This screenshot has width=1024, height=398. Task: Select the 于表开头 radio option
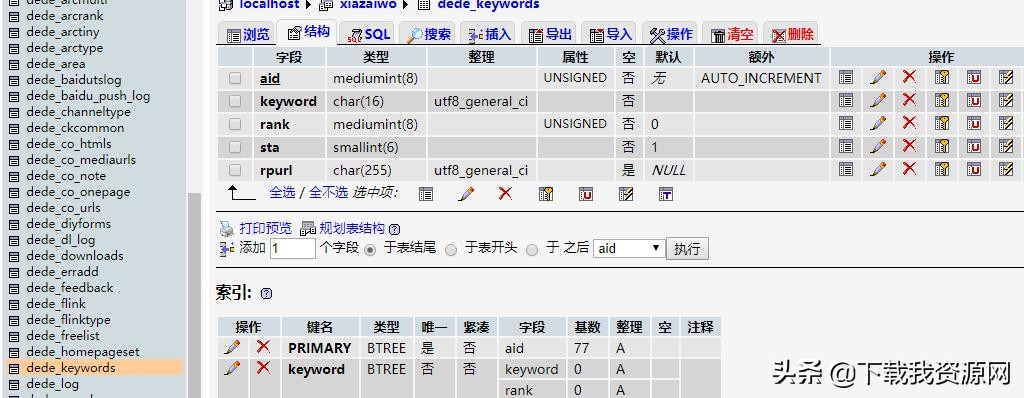pos(451,250)
